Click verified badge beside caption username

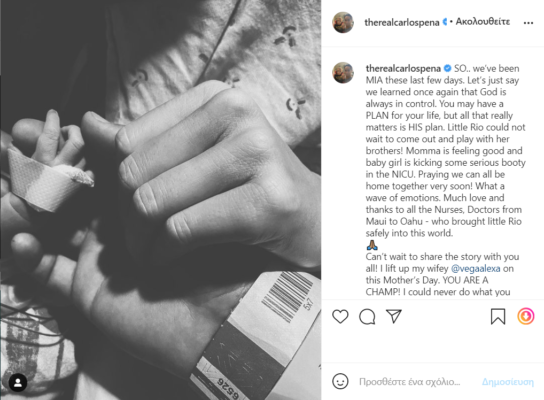(447, 68)
